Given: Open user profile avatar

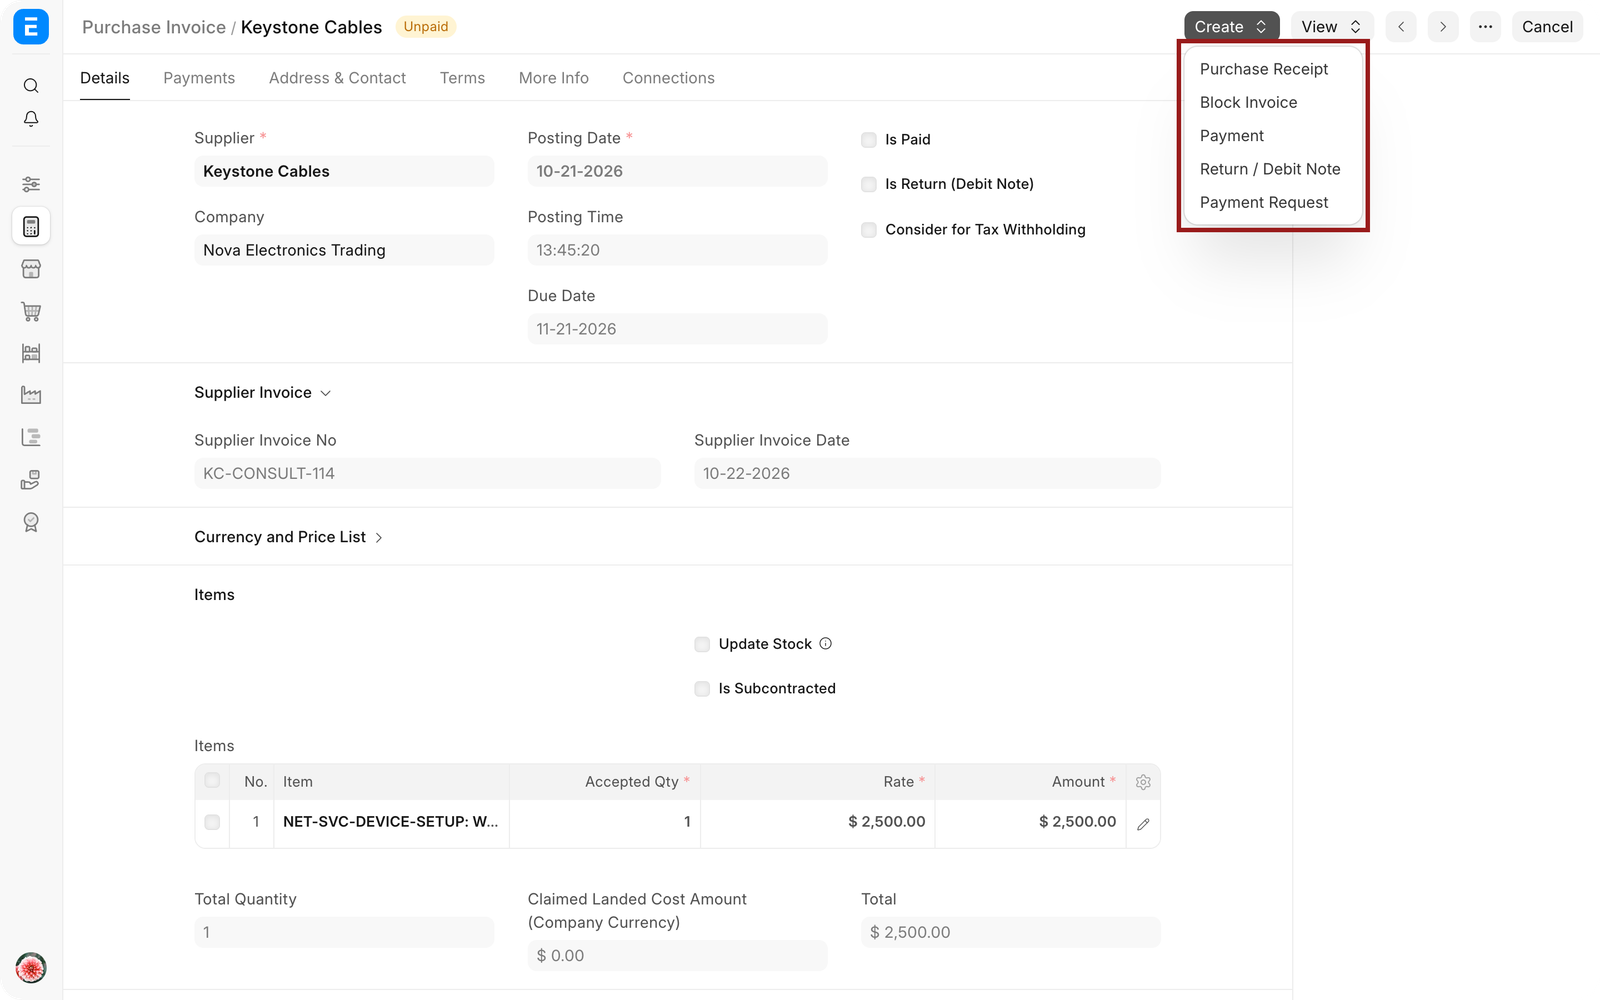Looking at the screenshot, I should 31,968.
